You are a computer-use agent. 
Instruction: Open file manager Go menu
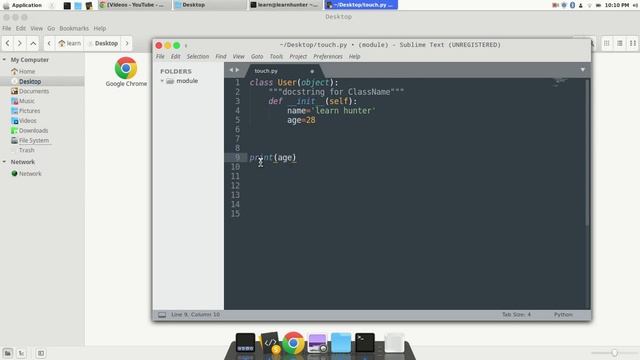(x=51, y=29)
